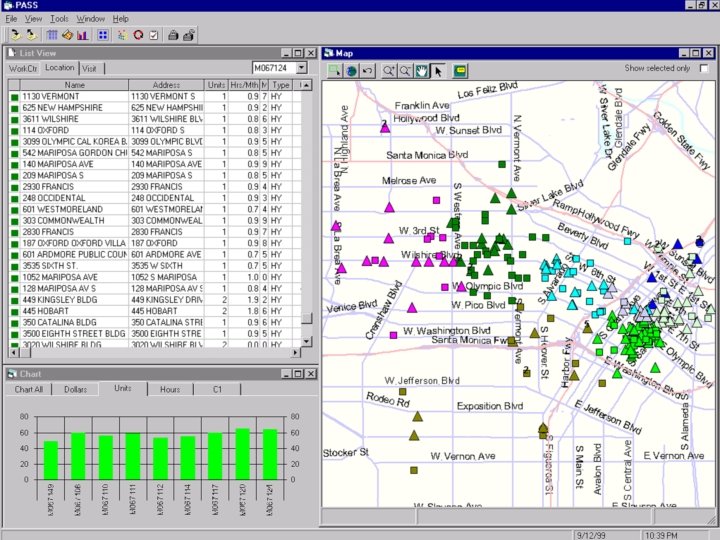Click the first folder icon with down arrow
The image size is (720, 540).
coord(16,35)
